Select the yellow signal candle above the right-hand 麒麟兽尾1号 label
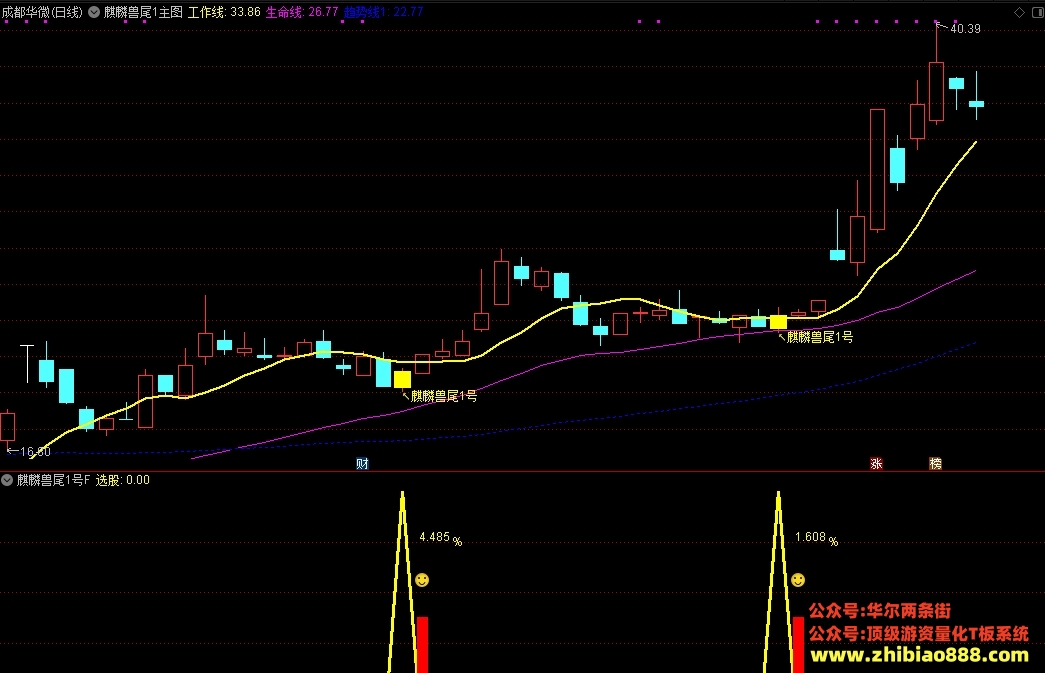This screenshot has height=673, width=1045. [x=778, y=323]
